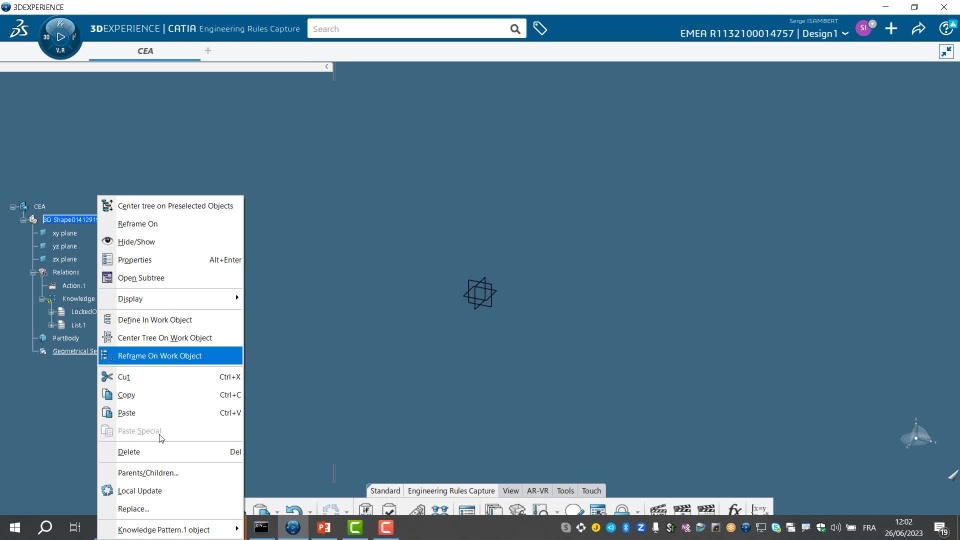Click the first clapperboard icon in action bar

point(658,509)
